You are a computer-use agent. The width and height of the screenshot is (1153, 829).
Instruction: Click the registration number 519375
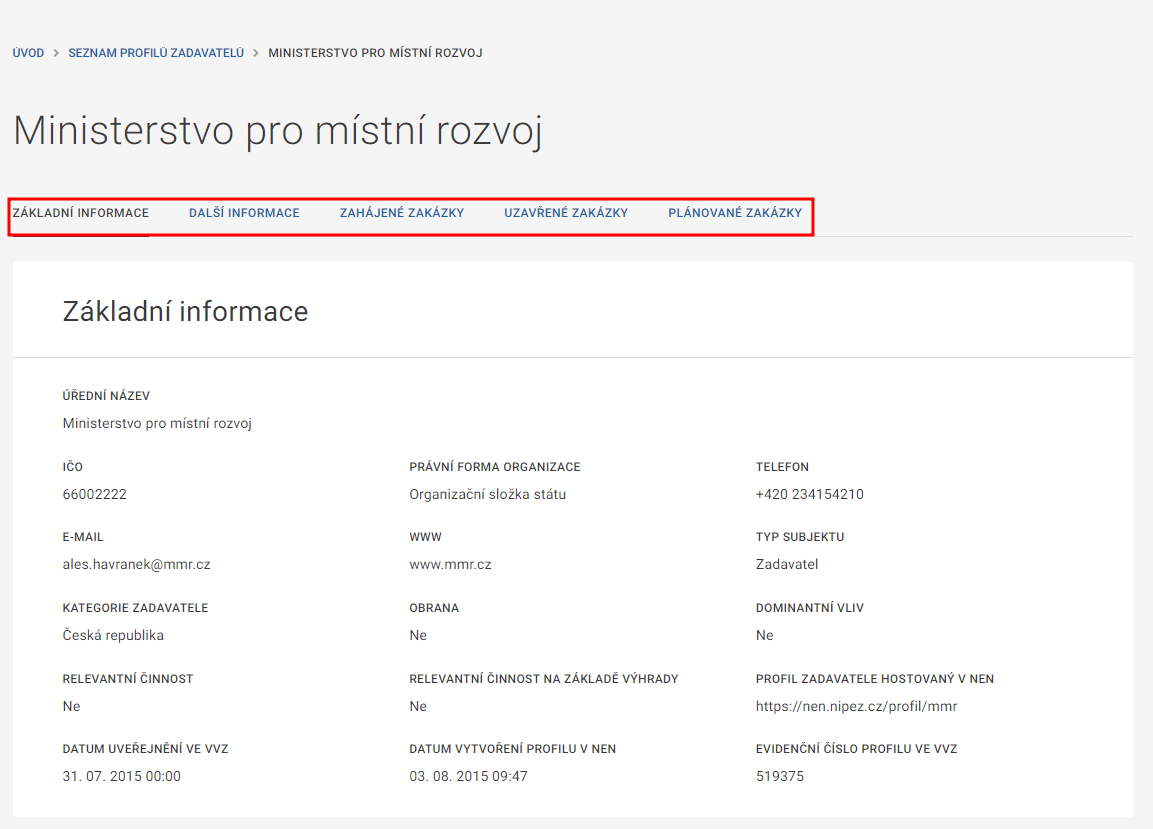pos(780,776)
